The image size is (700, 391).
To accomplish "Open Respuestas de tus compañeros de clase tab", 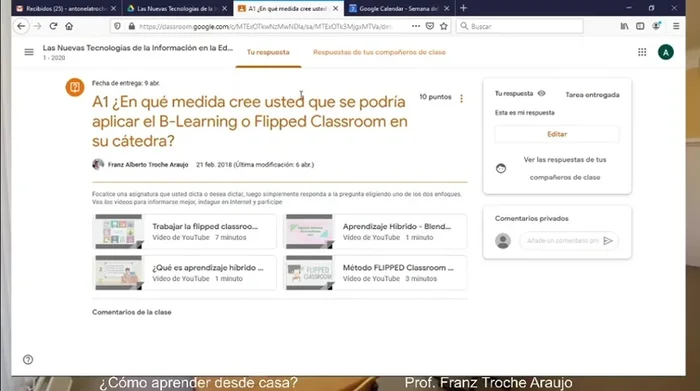I will pos(379,52).
